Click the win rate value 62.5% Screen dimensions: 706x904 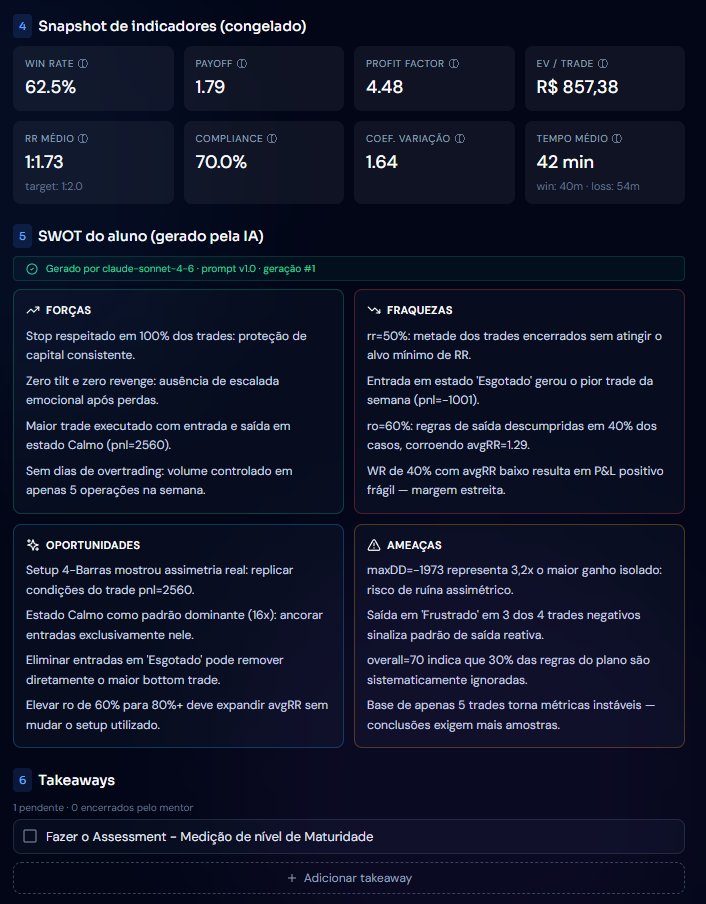(51, 87)
